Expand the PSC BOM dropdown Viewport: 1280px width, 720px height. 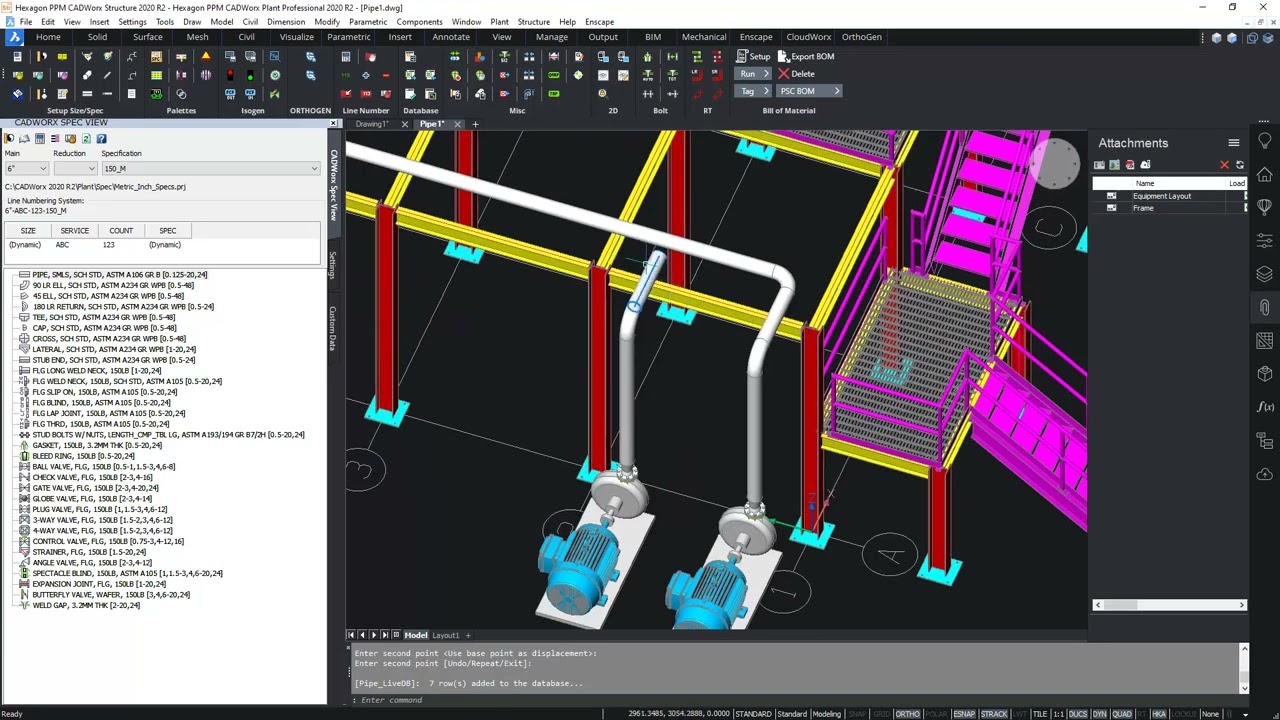[836, 91]
